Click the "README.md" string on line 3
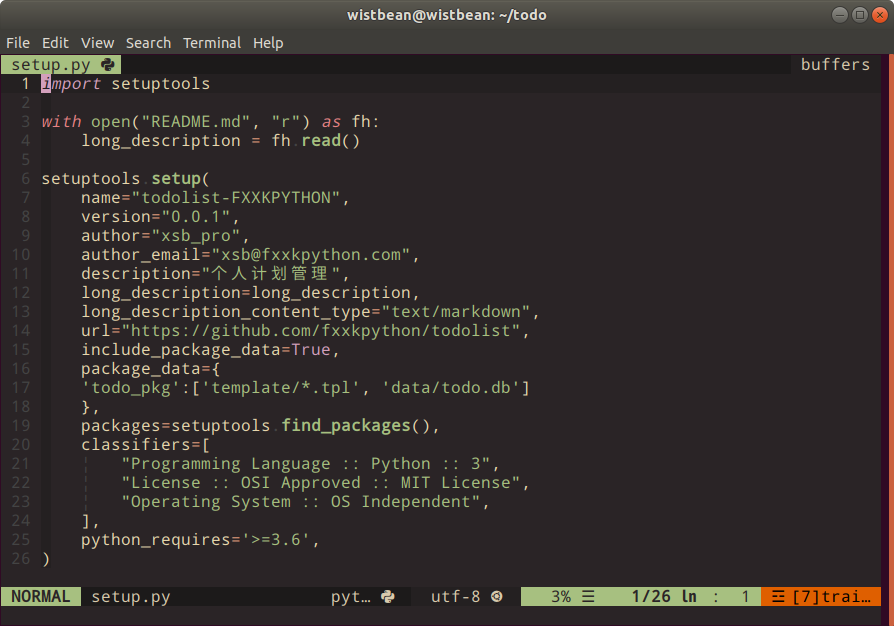Viewport: 894px width, 626px height. (196, 121)
